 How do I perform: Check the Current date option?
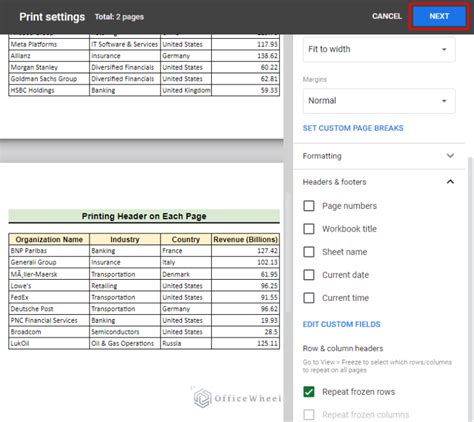click(x=309, y=275)
